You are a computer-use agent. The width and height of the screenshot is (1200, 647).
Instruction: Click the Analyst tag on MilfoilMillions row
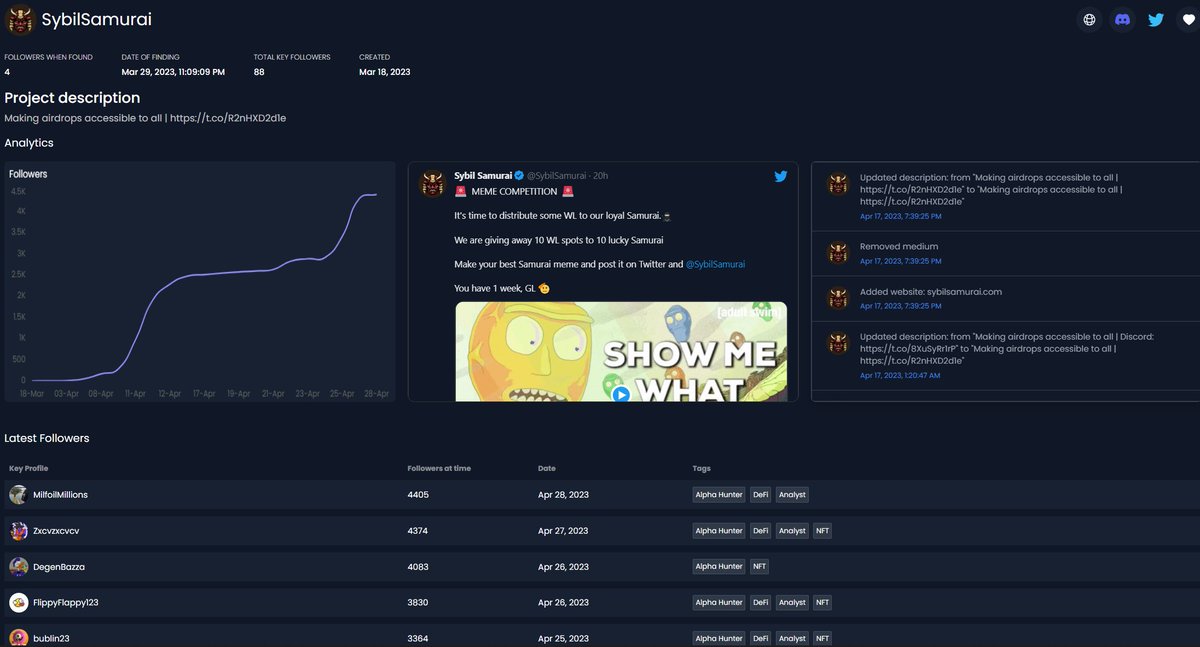pos(792,495)
